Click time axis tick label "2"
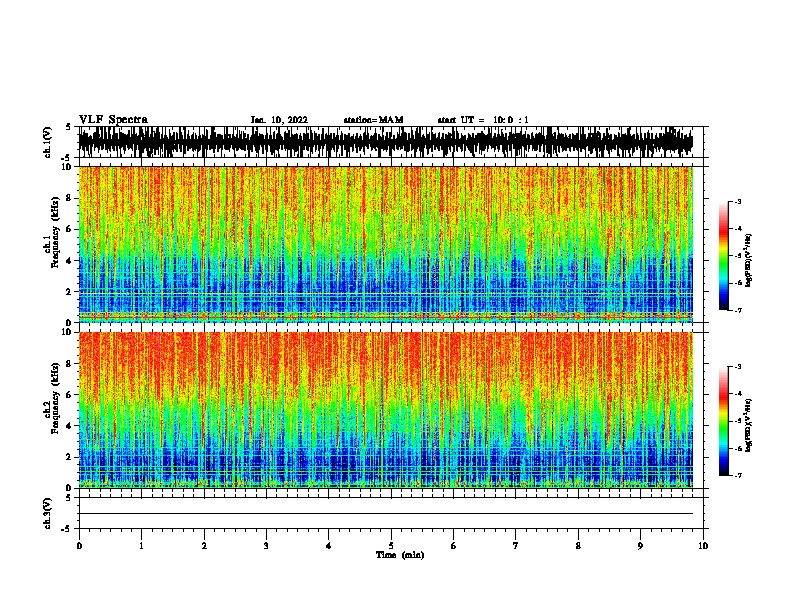792x612 pixels. click(204, 545)
